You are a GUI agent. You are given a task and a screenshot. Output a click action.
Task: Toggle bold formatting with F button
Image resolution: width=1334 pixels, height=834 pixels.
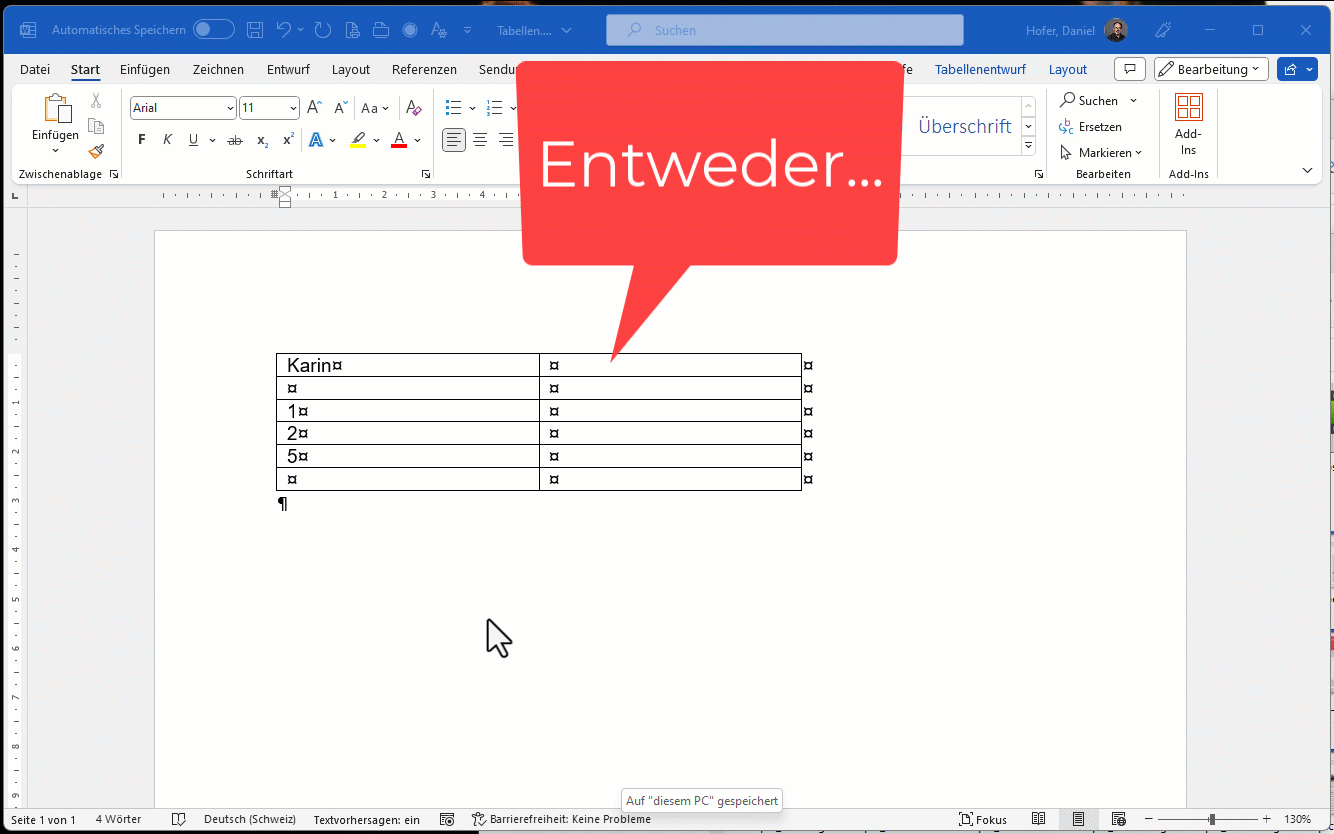(142, 140)
